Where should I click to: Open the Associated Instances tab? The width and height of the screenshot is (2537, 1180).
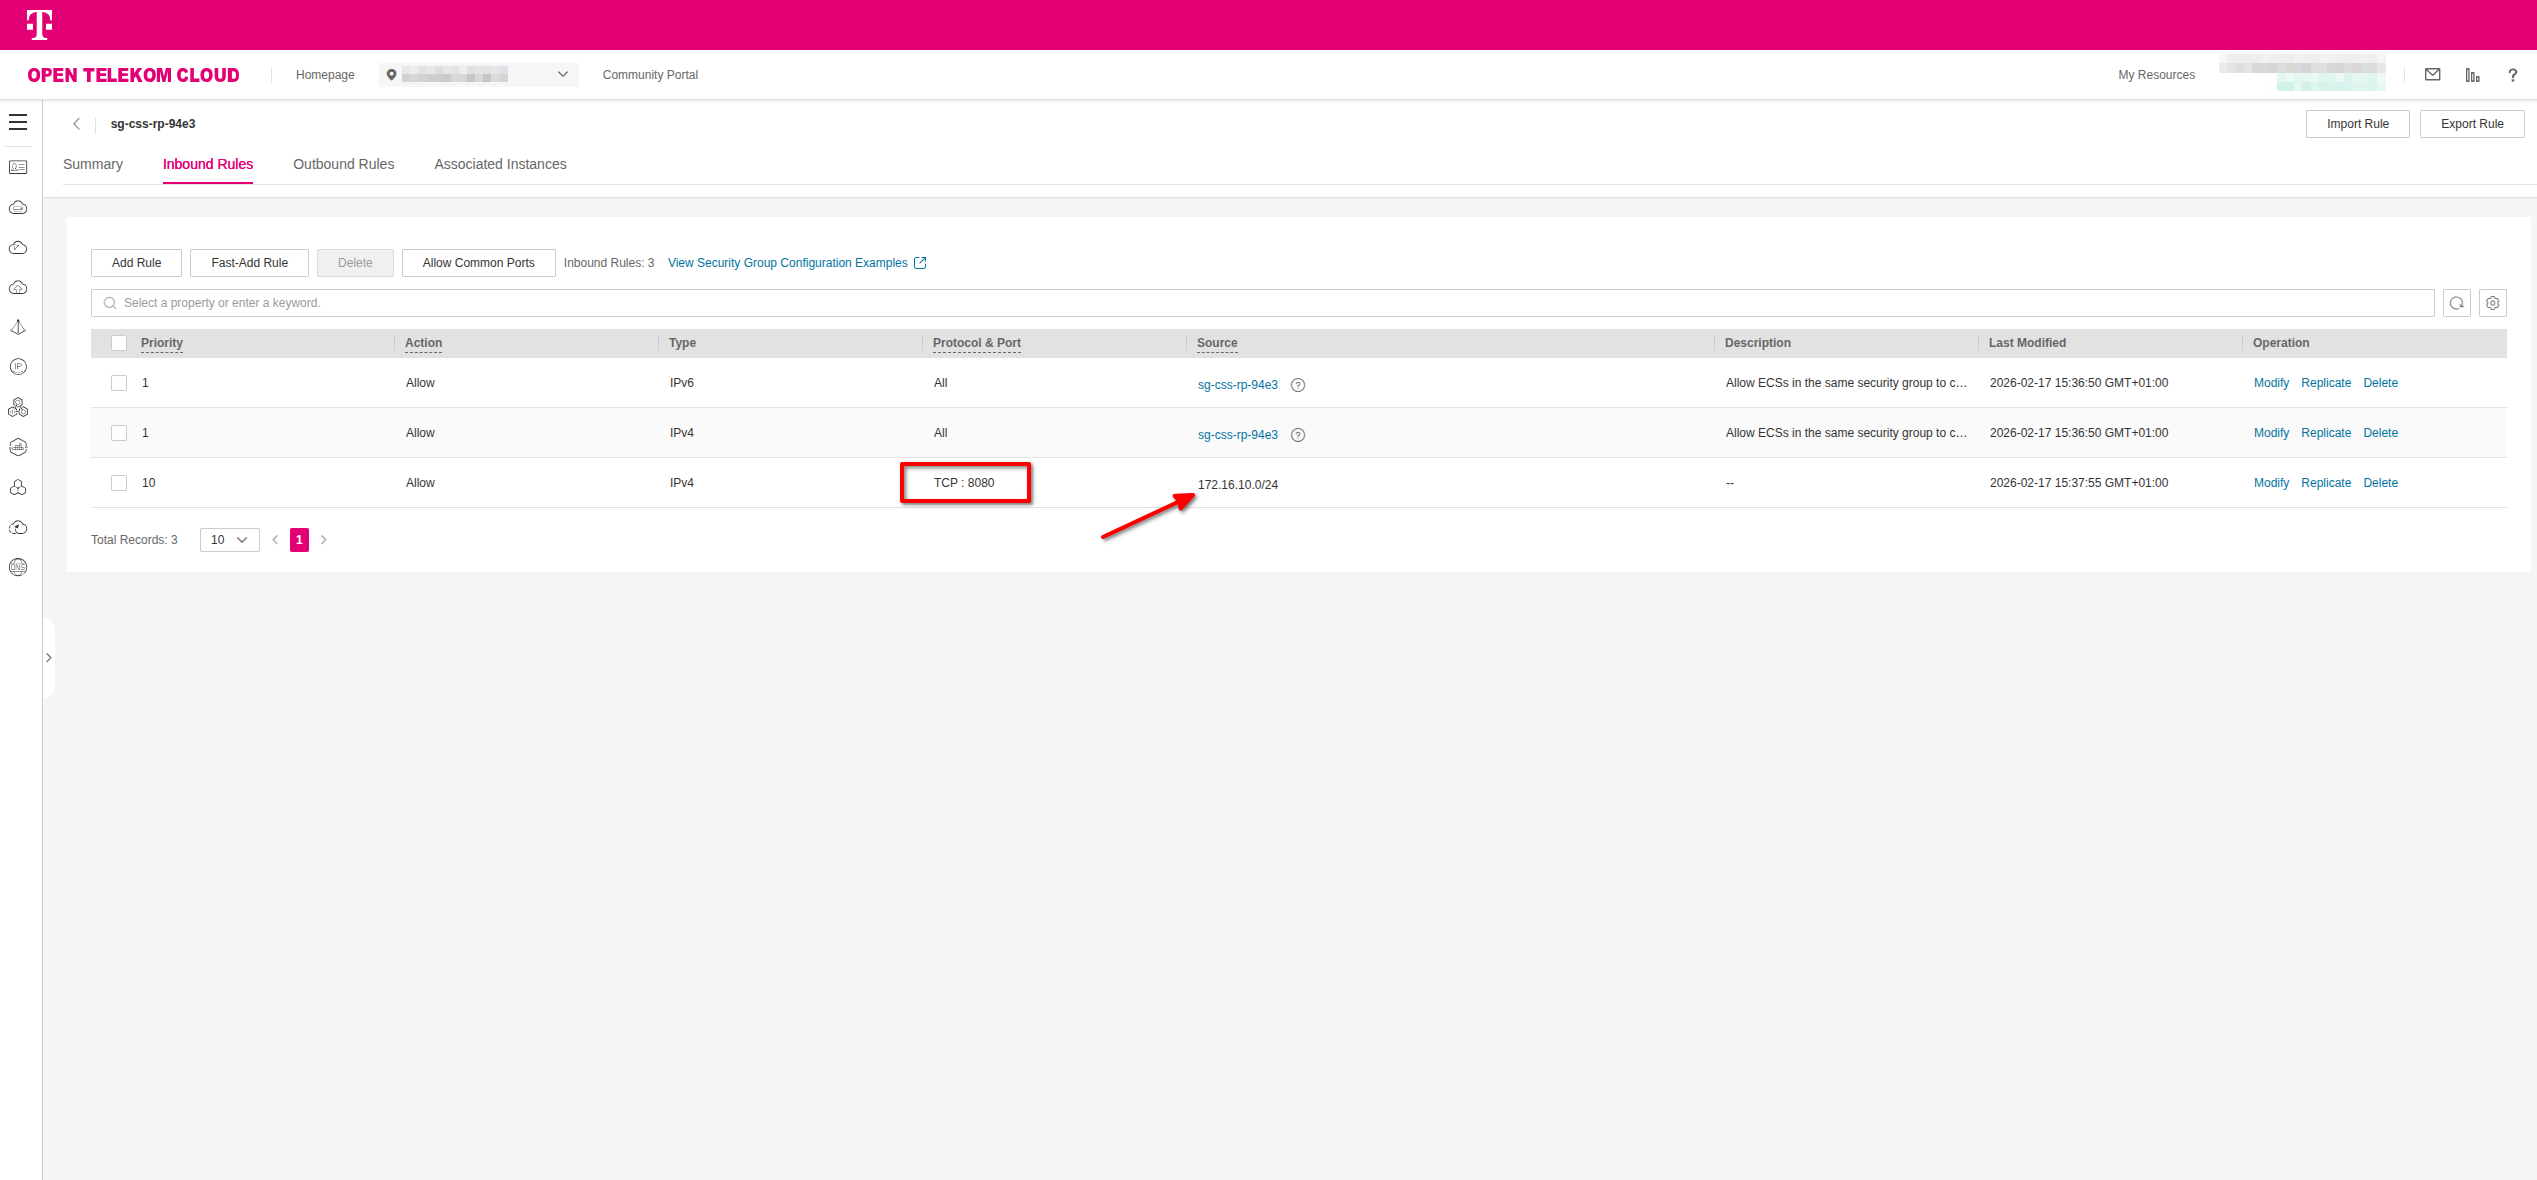click(x=500, y=164)
